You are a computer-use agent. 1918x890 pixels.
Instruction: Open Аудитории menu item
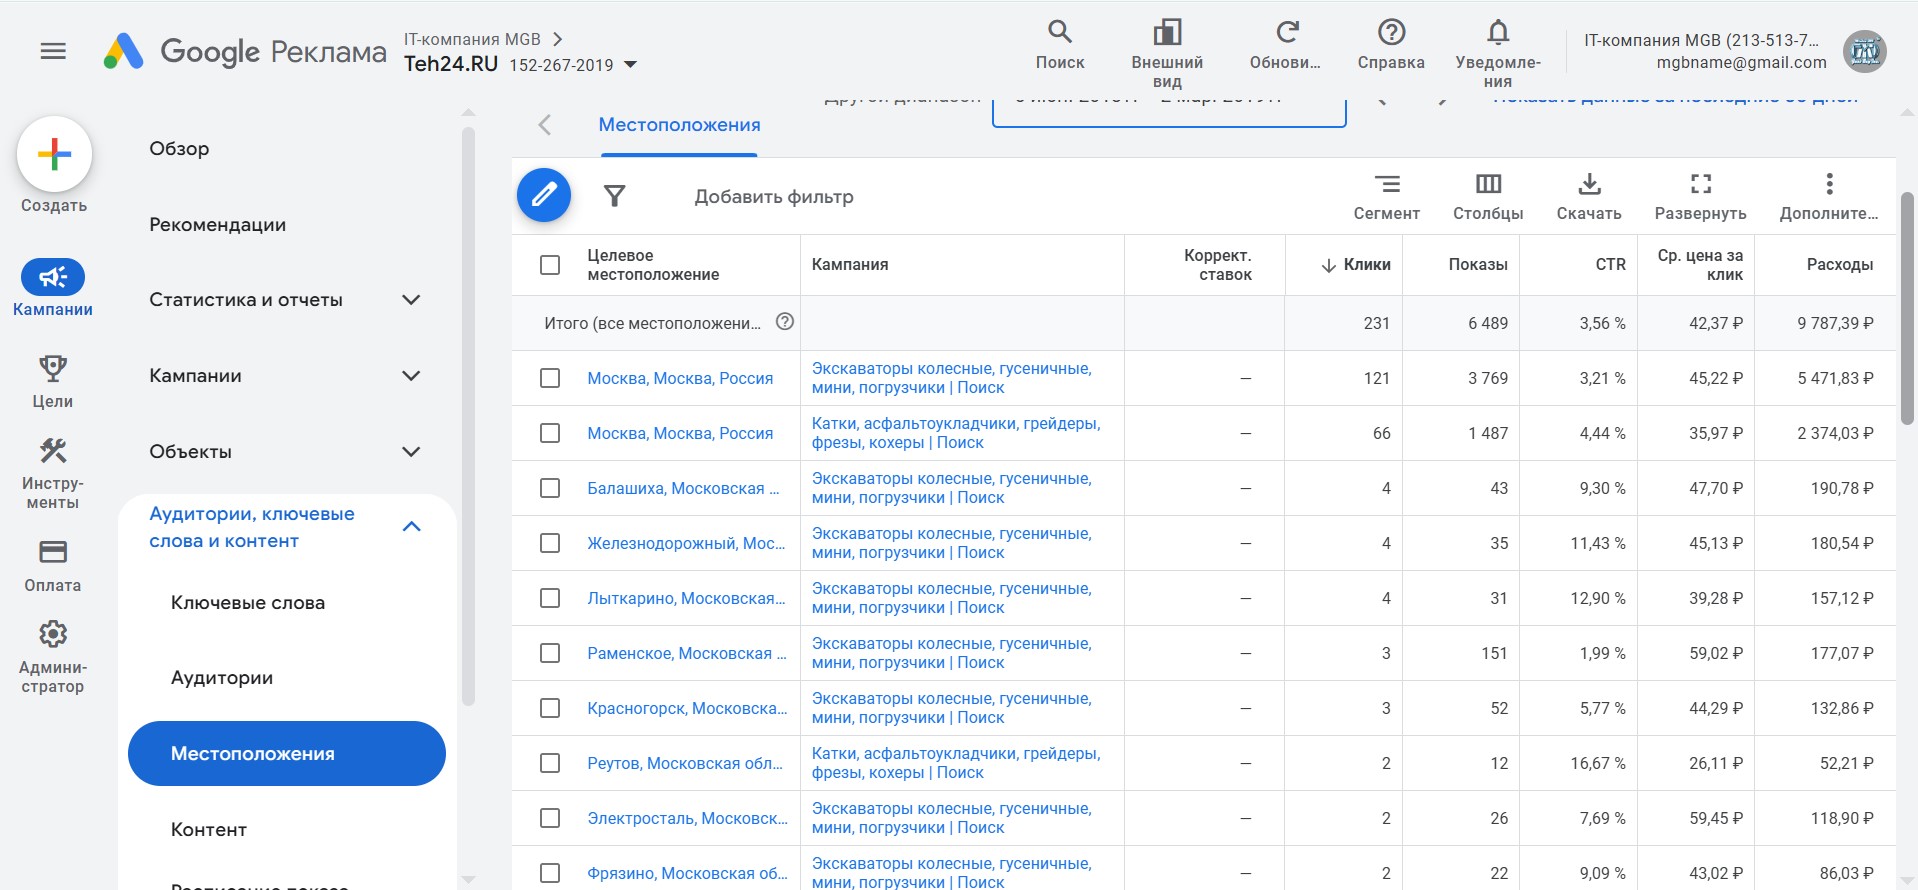[x=222, y=678]
